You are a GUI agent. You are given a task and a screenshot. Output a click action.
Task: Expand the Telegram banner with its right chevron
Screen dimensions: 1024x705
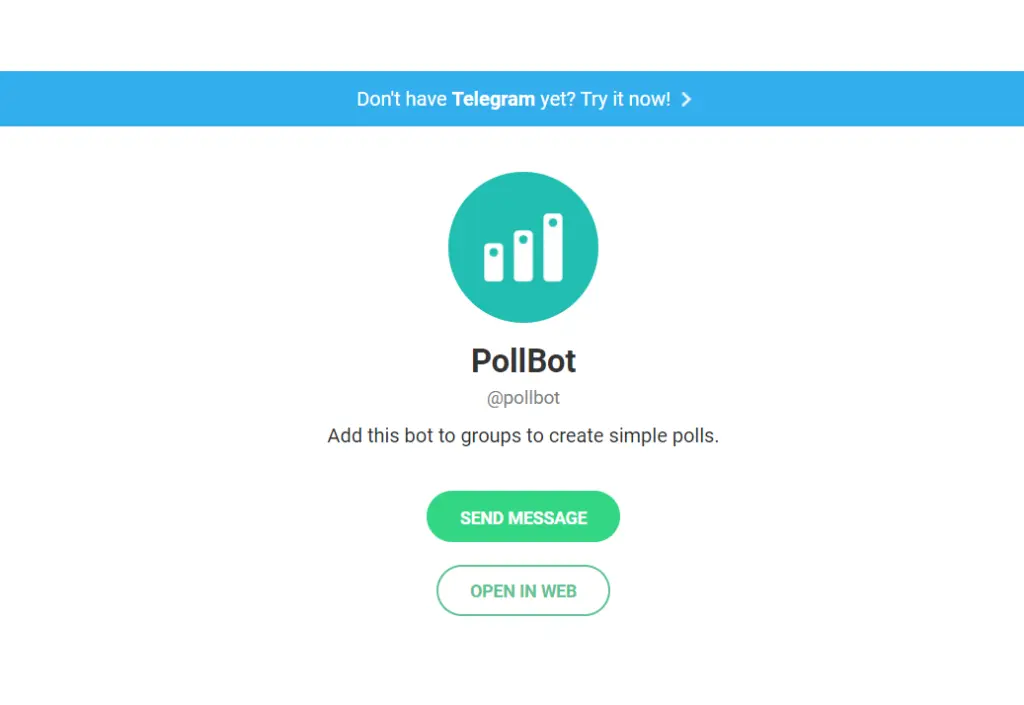click(686, 99)
